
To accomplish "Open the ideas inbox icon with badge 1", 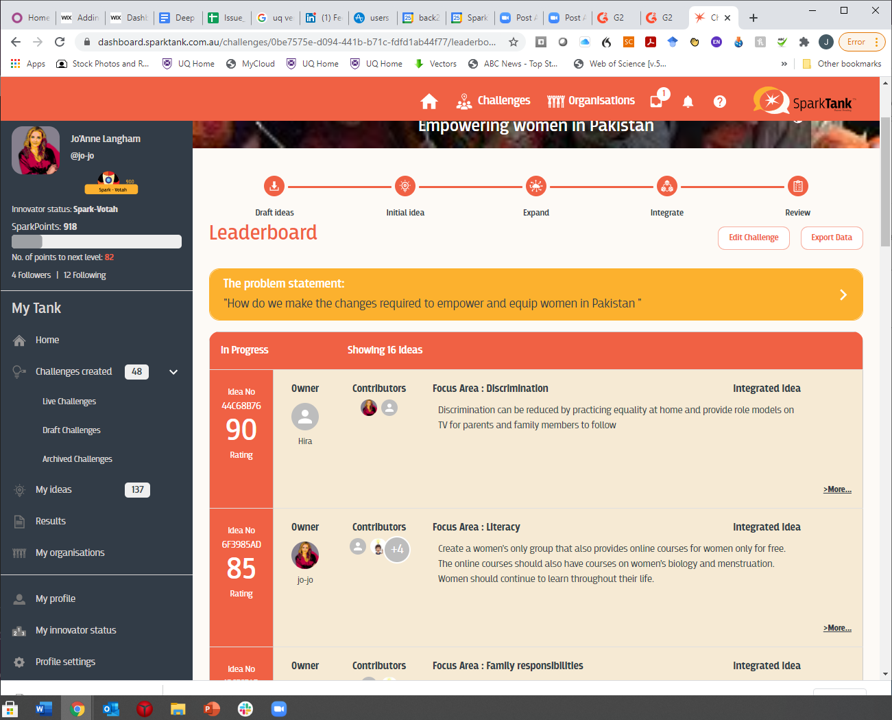I will [655, 101].
